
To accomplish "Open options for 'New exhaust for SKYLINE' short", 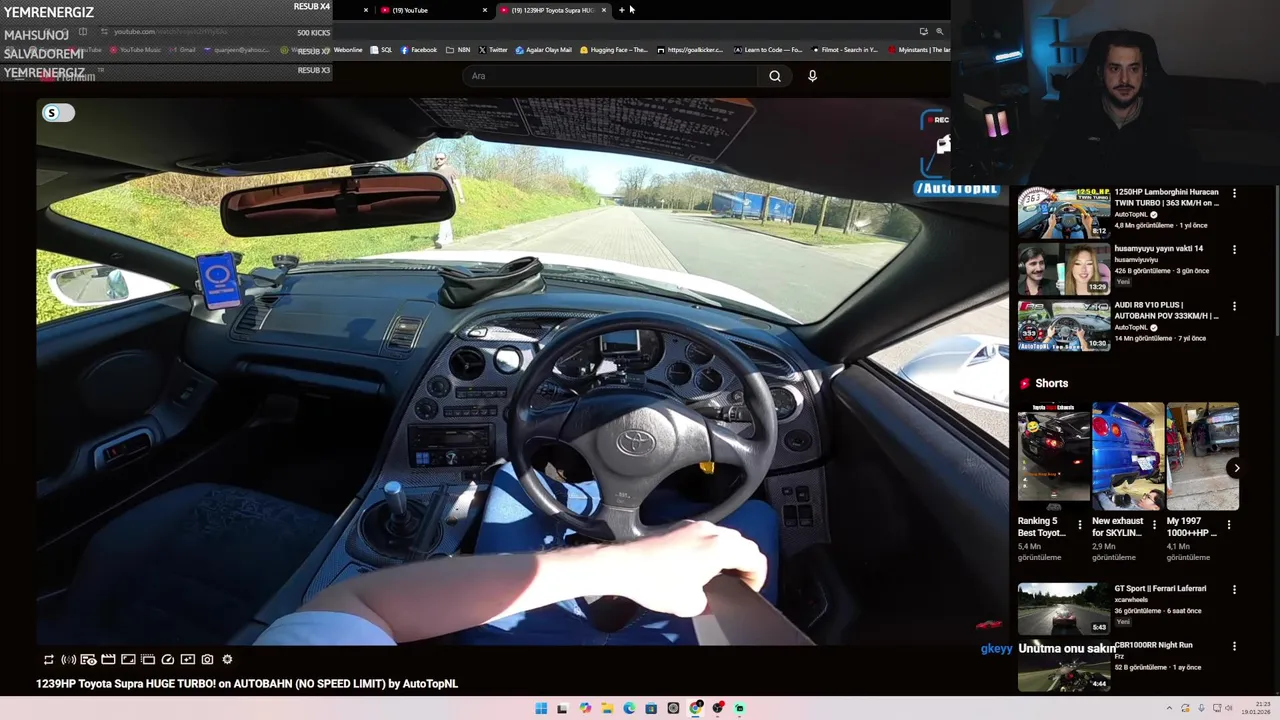I will coord(1154,523).
